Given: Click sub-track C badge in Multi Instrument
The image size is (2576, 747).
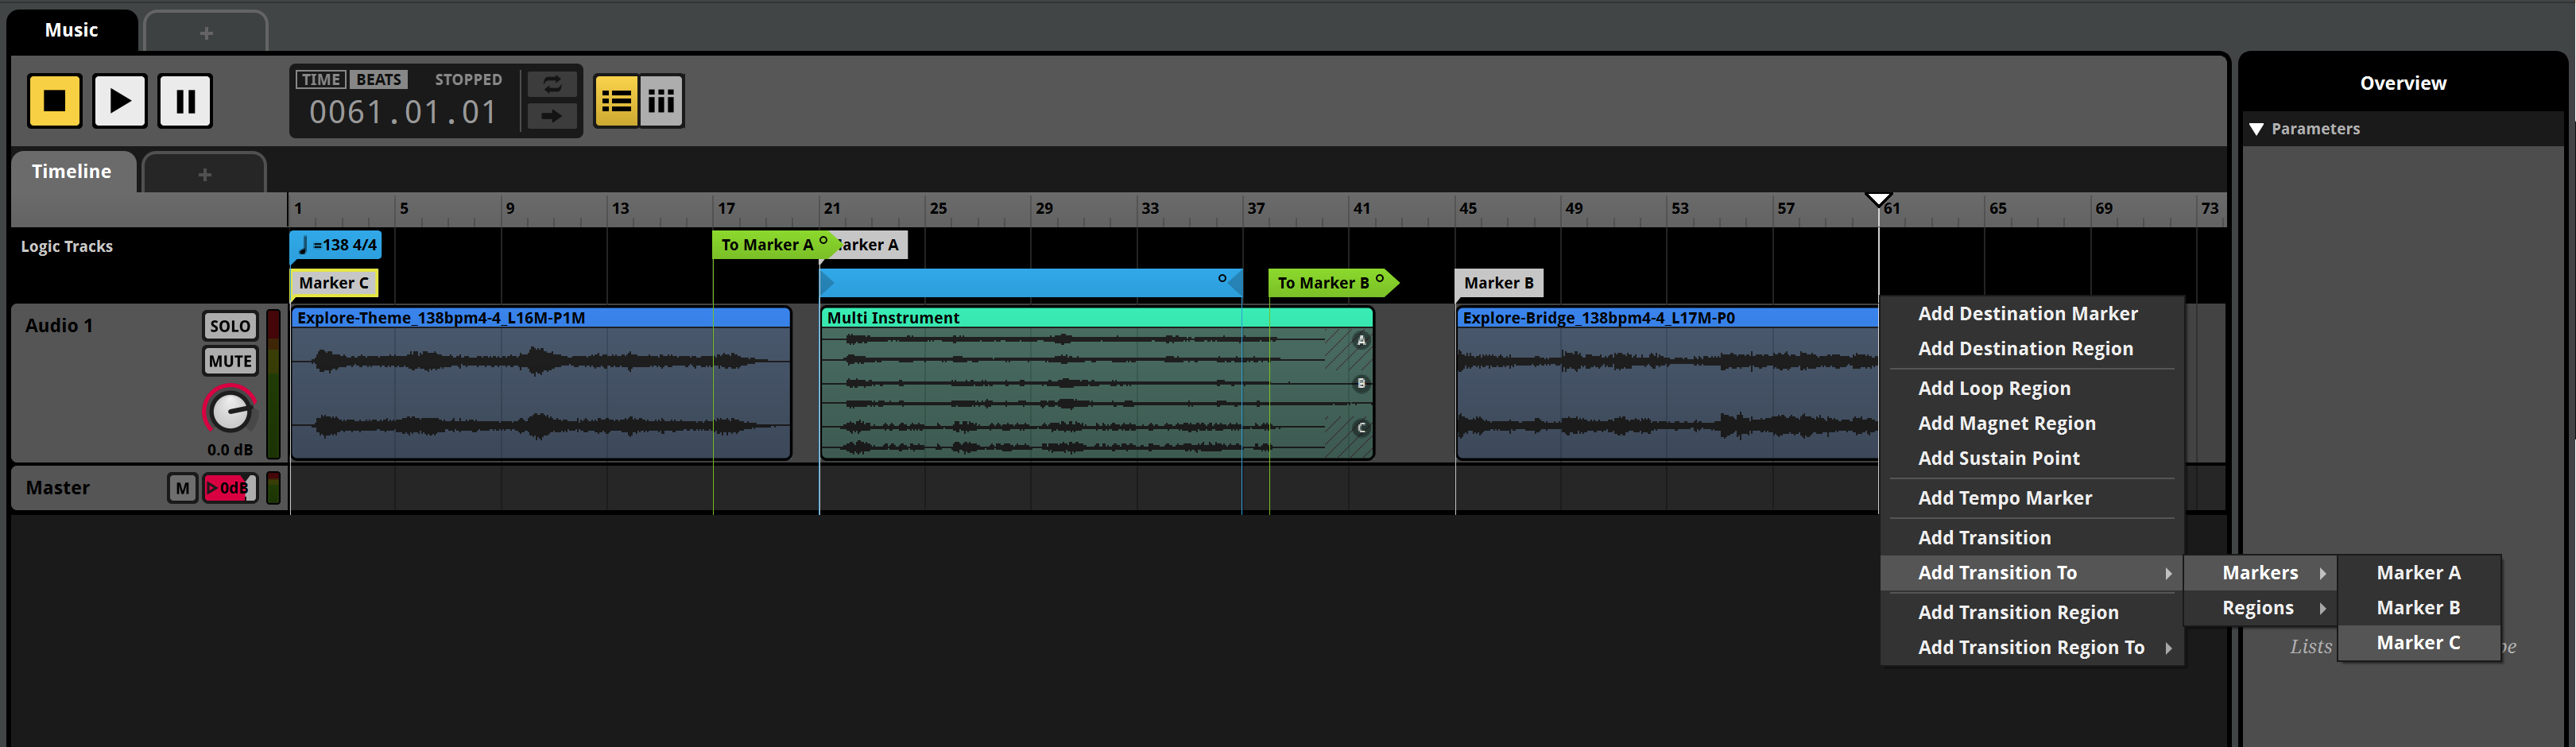Looking at the screenshot, I should [1361, 428].
